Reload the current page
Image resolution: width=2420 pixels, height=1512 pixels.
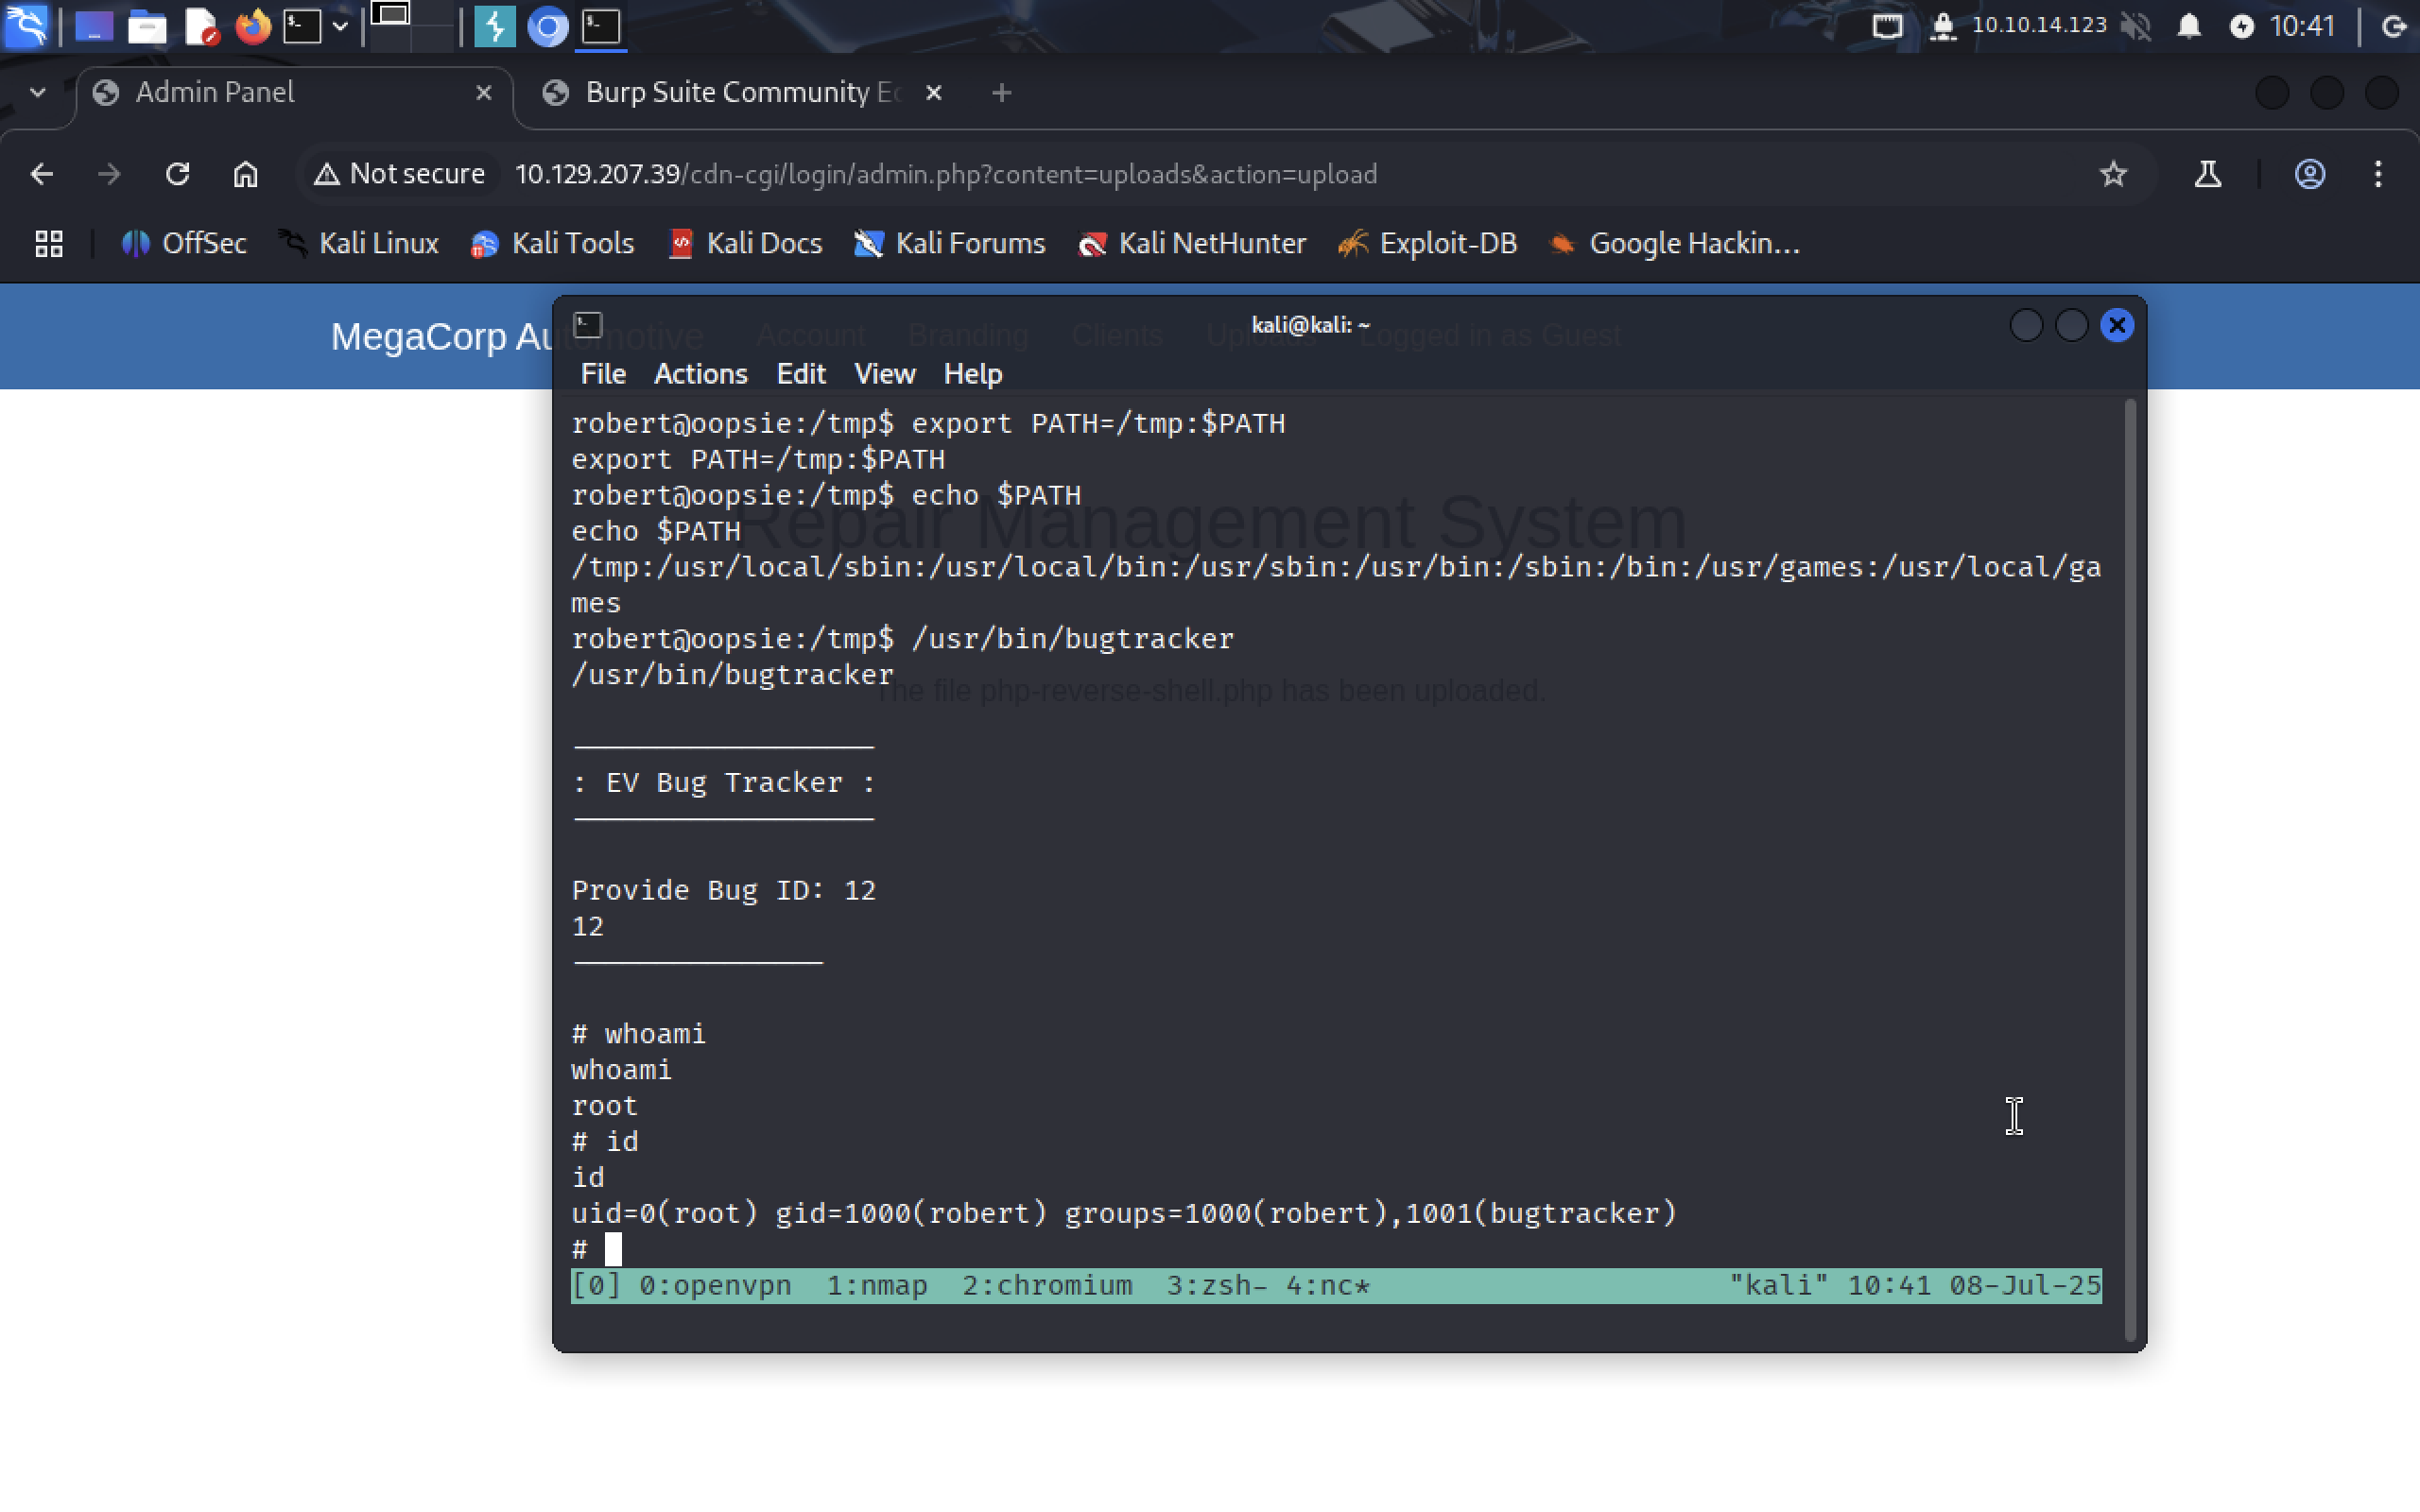tap(177, 174)
